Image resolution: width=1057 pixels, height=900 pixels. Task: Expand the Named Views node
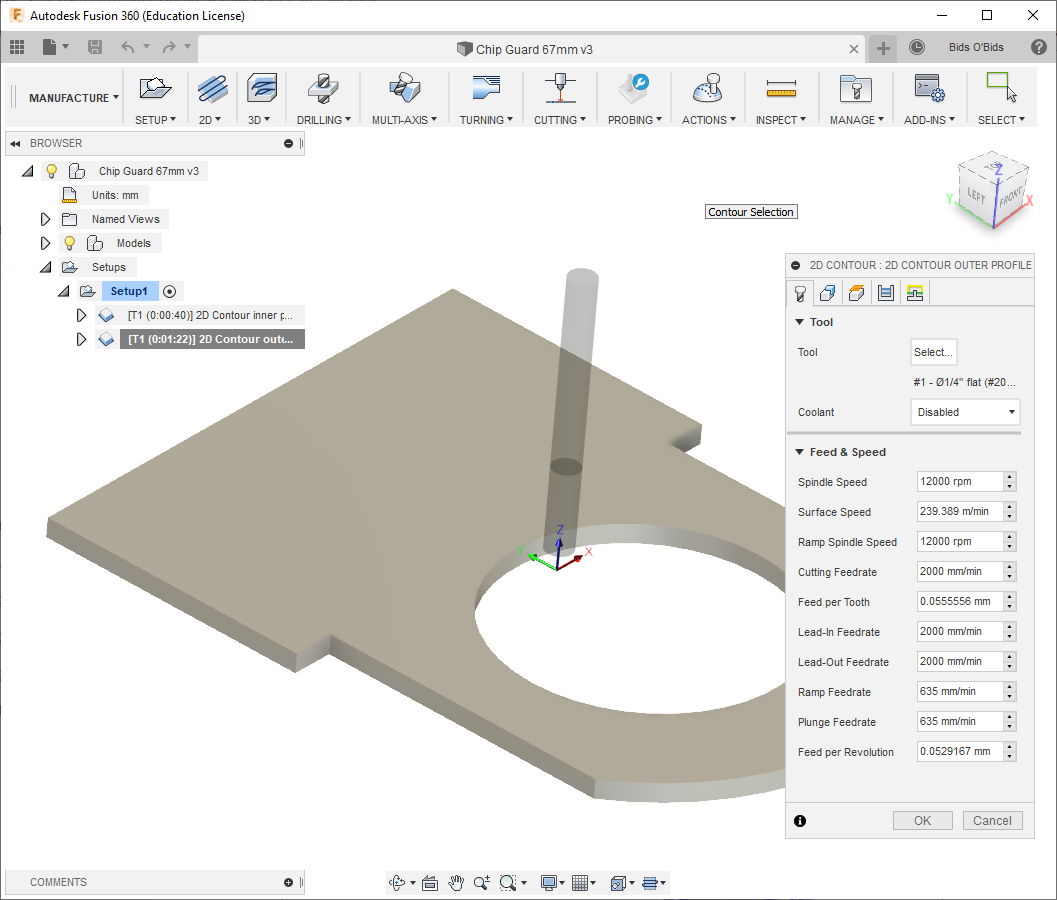pyautogui.click(x=45, y=219)
